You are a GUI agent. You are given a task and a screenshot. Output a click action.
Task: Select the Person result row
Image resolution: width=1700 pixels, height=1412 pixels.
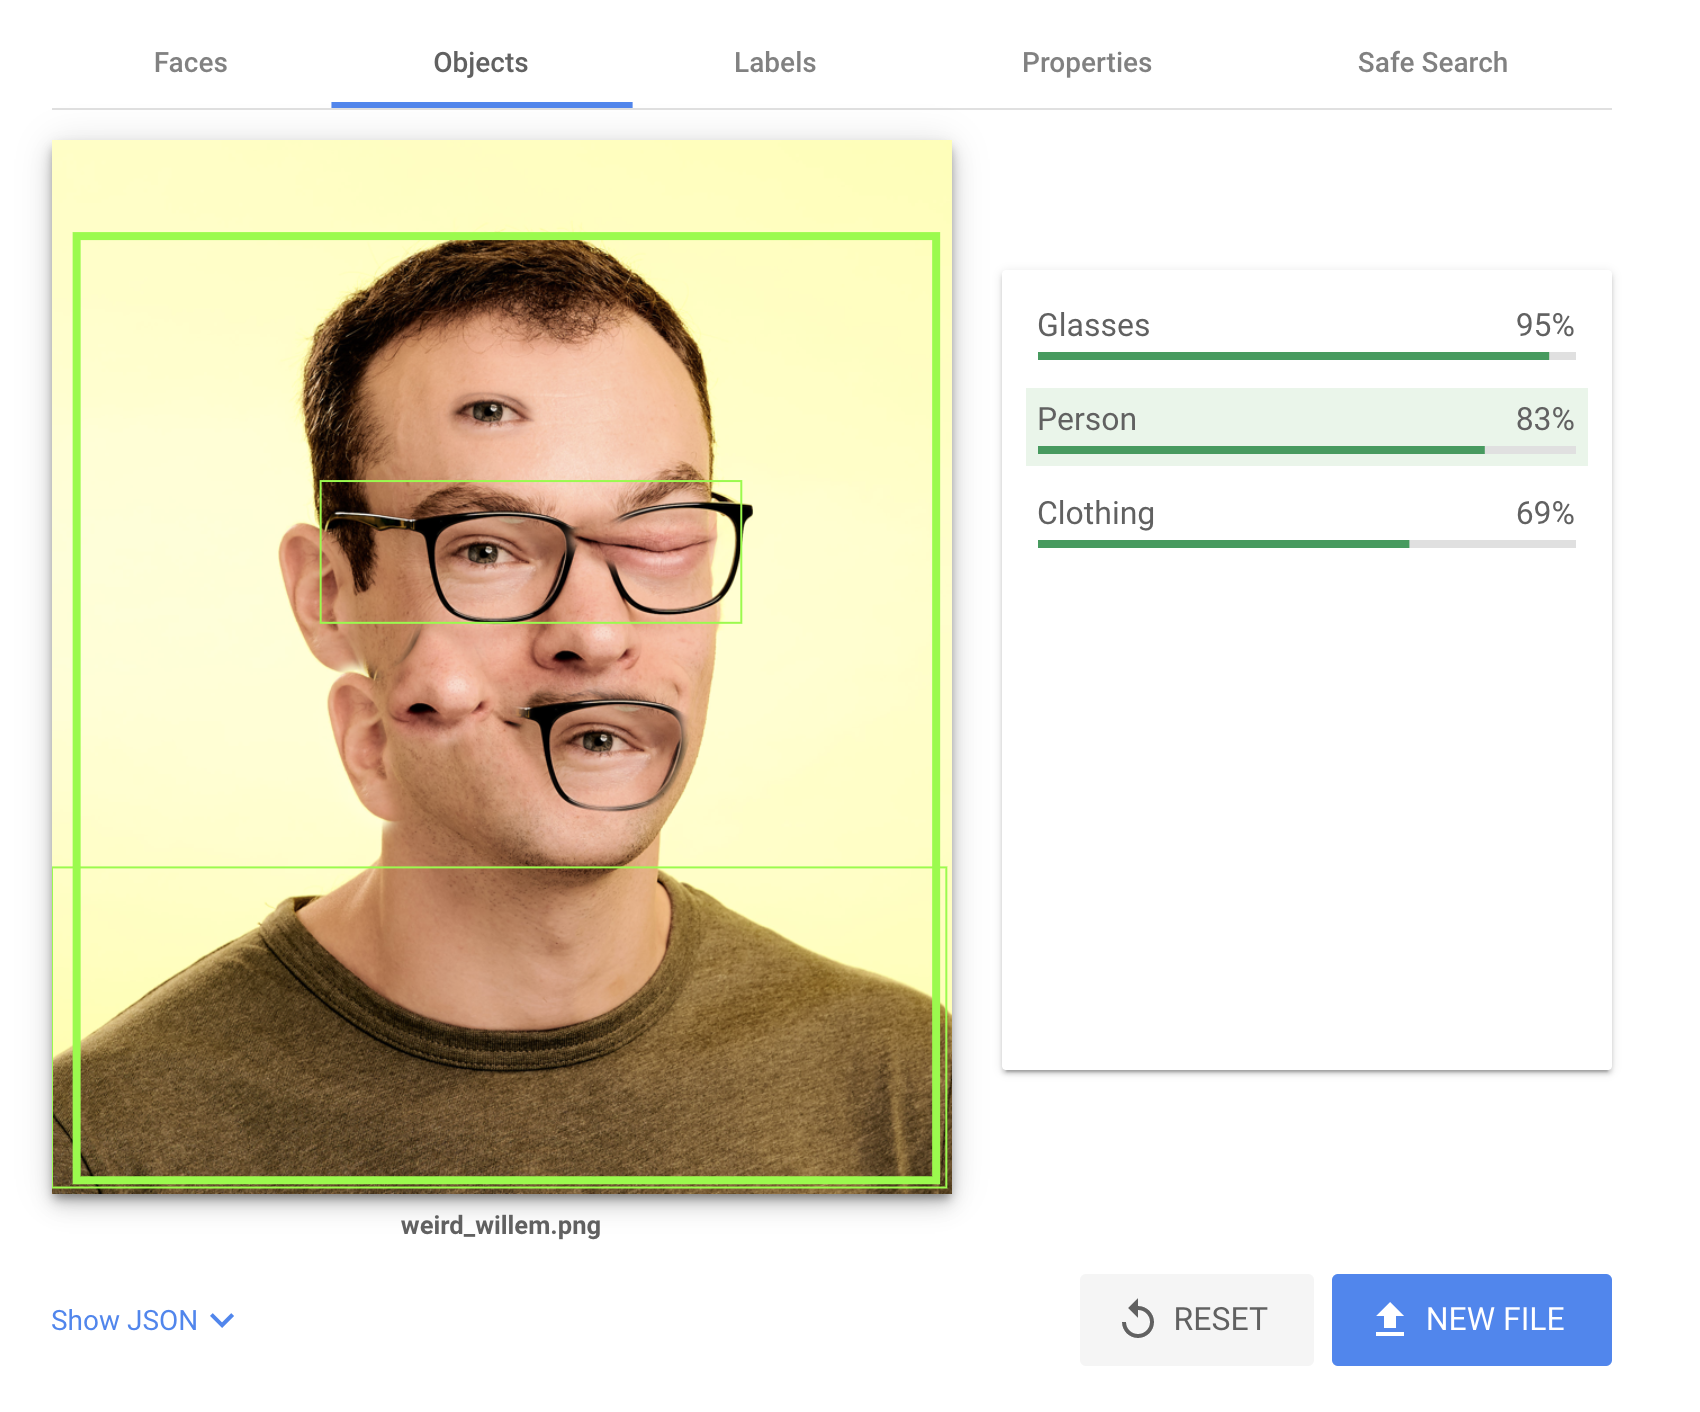1306,427
